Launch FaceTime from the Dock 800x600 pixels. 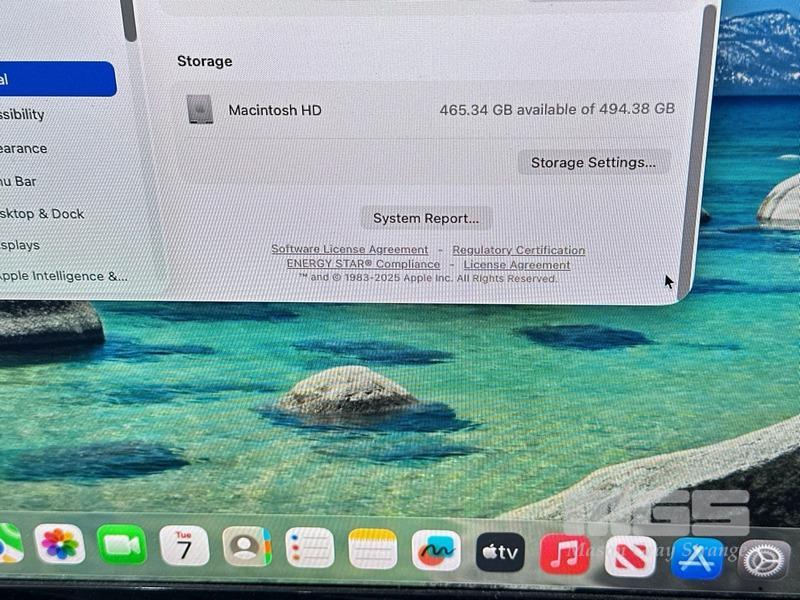pyautogui.click(x=122, y=545)
